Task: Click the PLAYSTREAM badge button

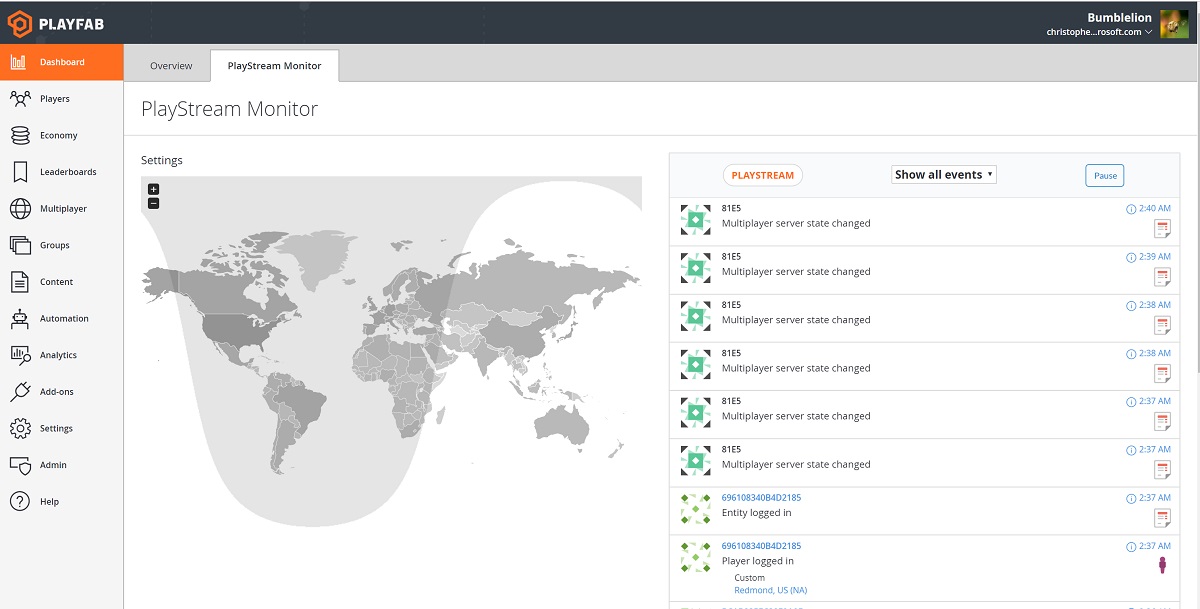Action: [763, 175]
